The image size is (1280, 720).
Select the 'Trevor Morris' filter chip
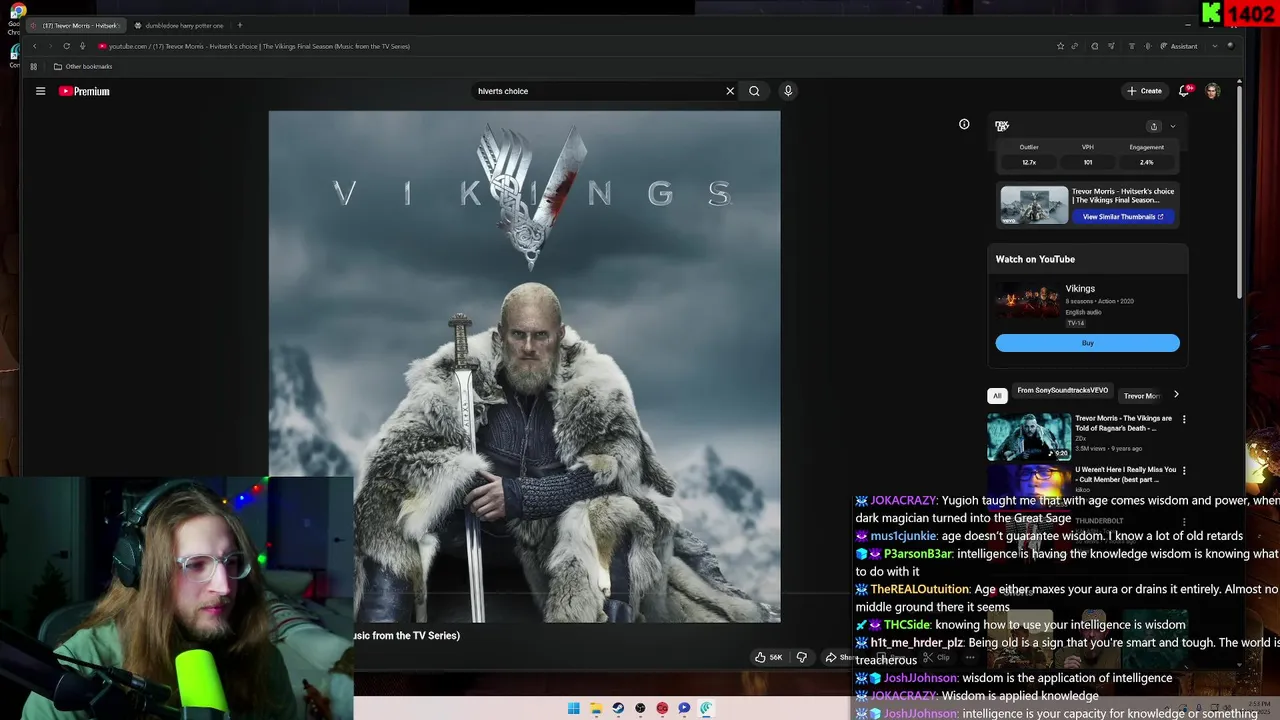[1141, 395]
